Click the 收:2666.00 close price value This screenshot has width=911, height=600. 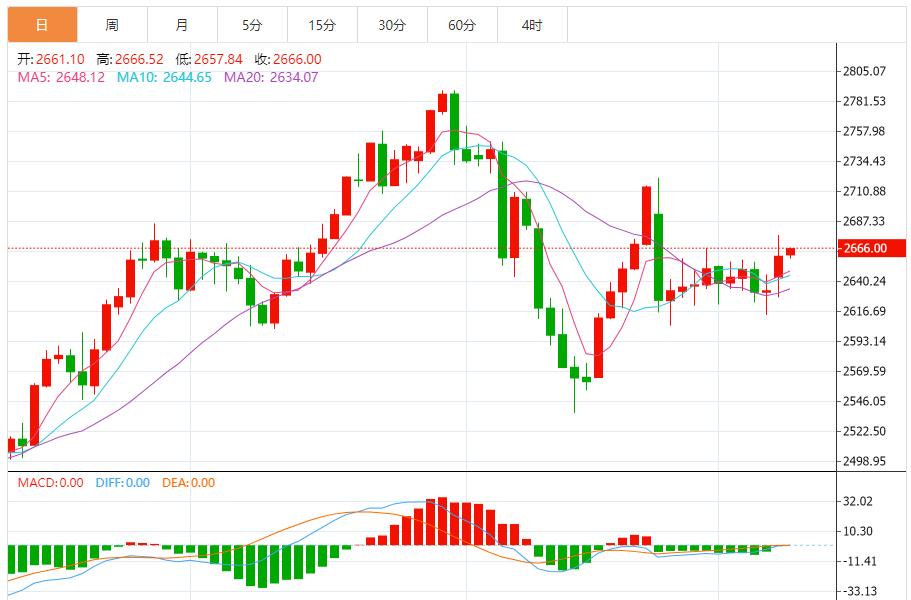tap(288, 59)
